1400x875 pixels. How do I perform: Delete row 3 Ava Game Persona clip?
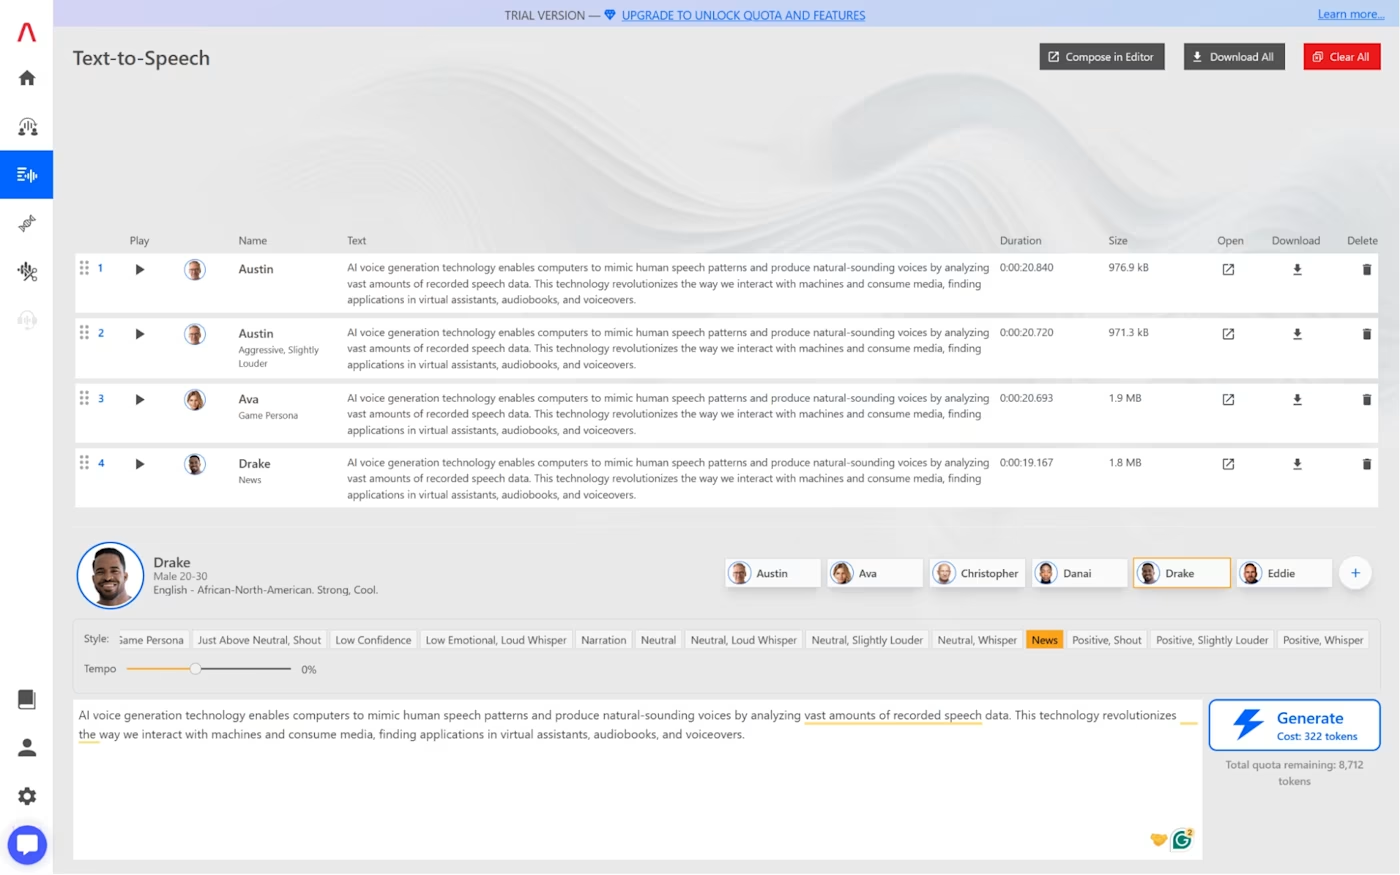coord(1367,399)
